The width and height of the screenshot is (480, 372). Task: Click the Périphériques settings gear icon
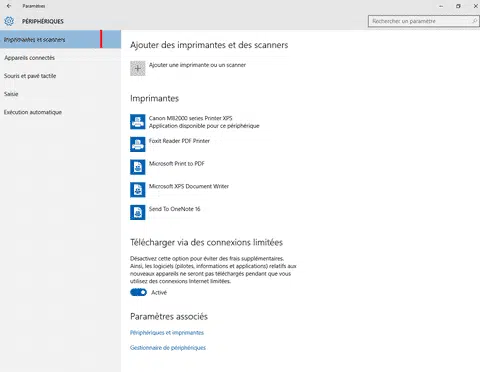coord(9,21)
